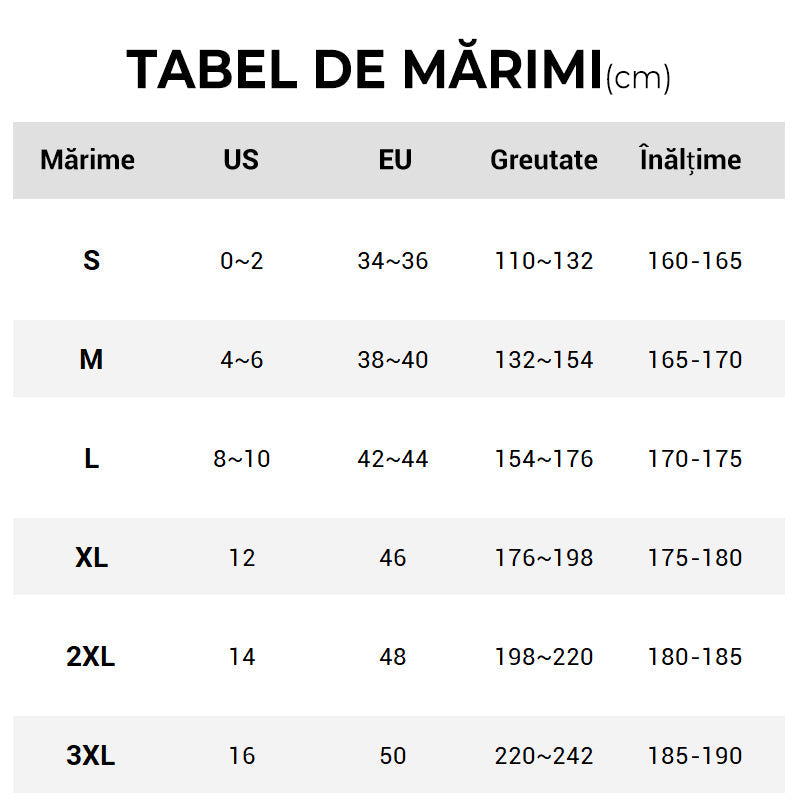
Task: Select the L size row label
Action: coord(91,459)
